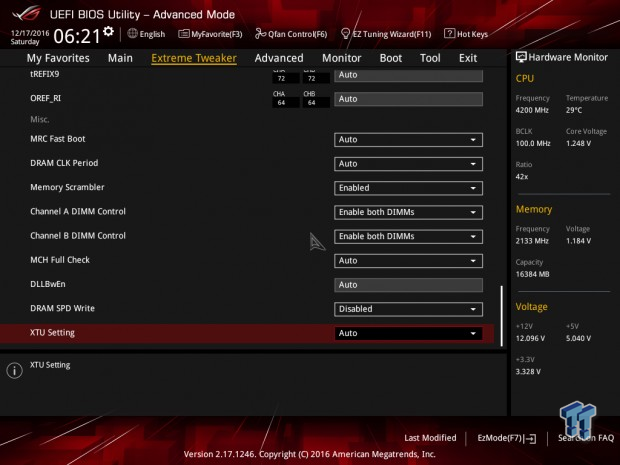Open the MRC Fast Boot dropdown
The height and width of the screenshot is (465, 620).
point(408,140)
